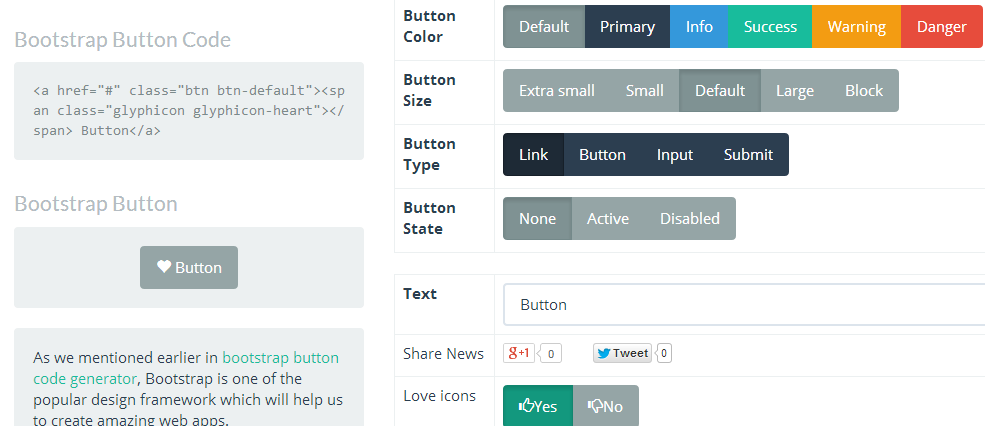This screenshot has width=985, height=426.
Task: Switch button type to Input
Action: pos(675,155)
